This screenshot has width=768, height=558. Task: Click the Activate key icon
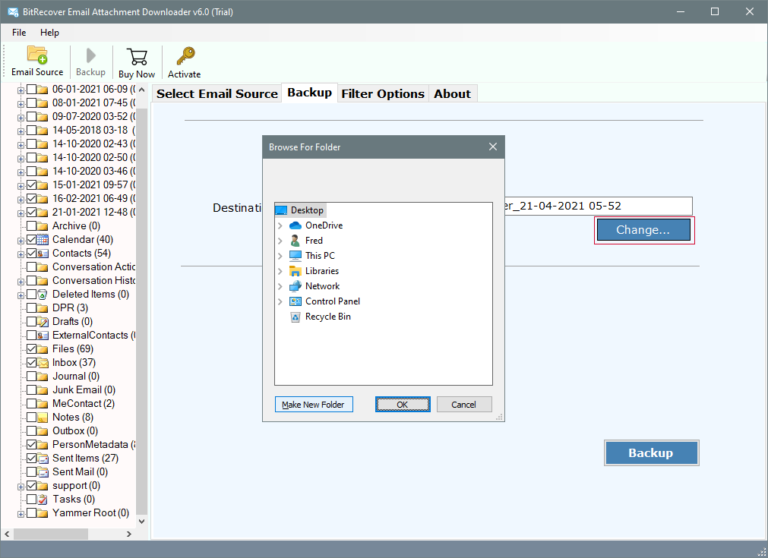point(185,56)
